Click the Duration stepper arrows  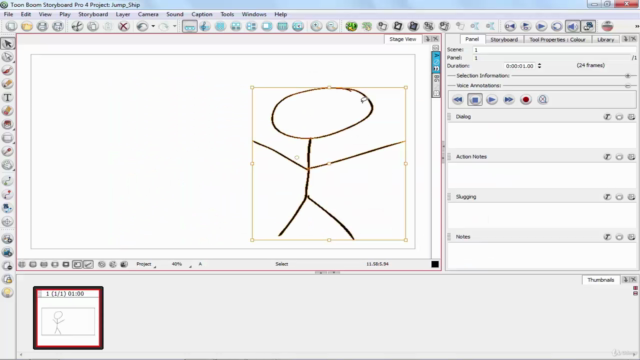(539, 66)
